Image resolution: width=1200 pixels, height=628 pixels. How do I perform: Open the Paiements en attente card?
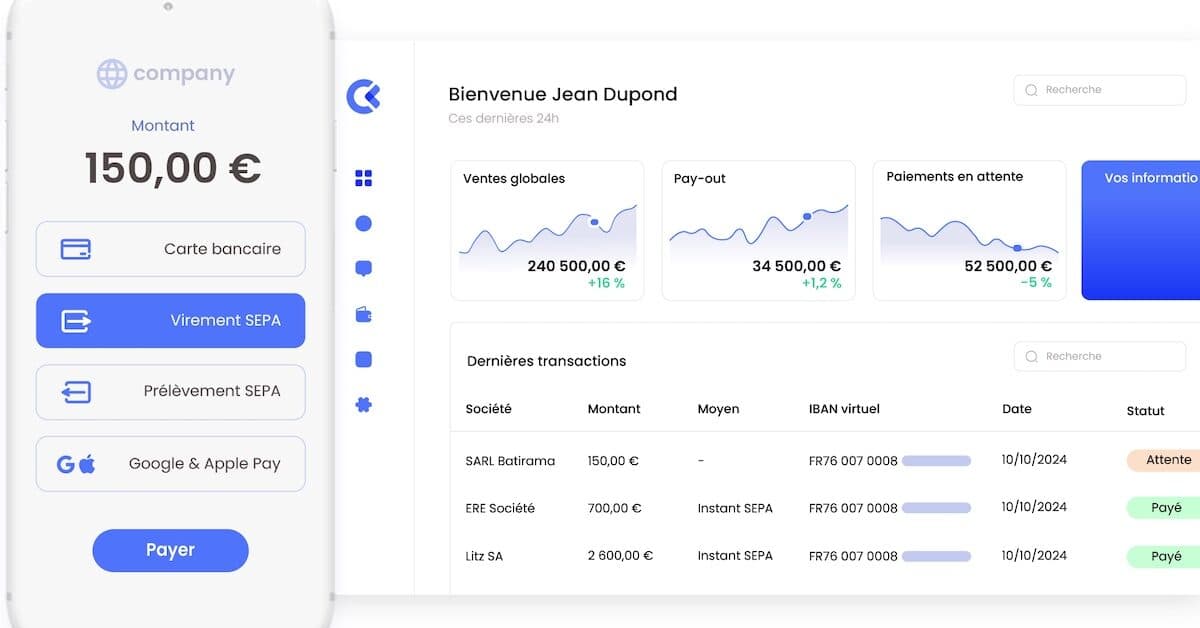point(970,230)
